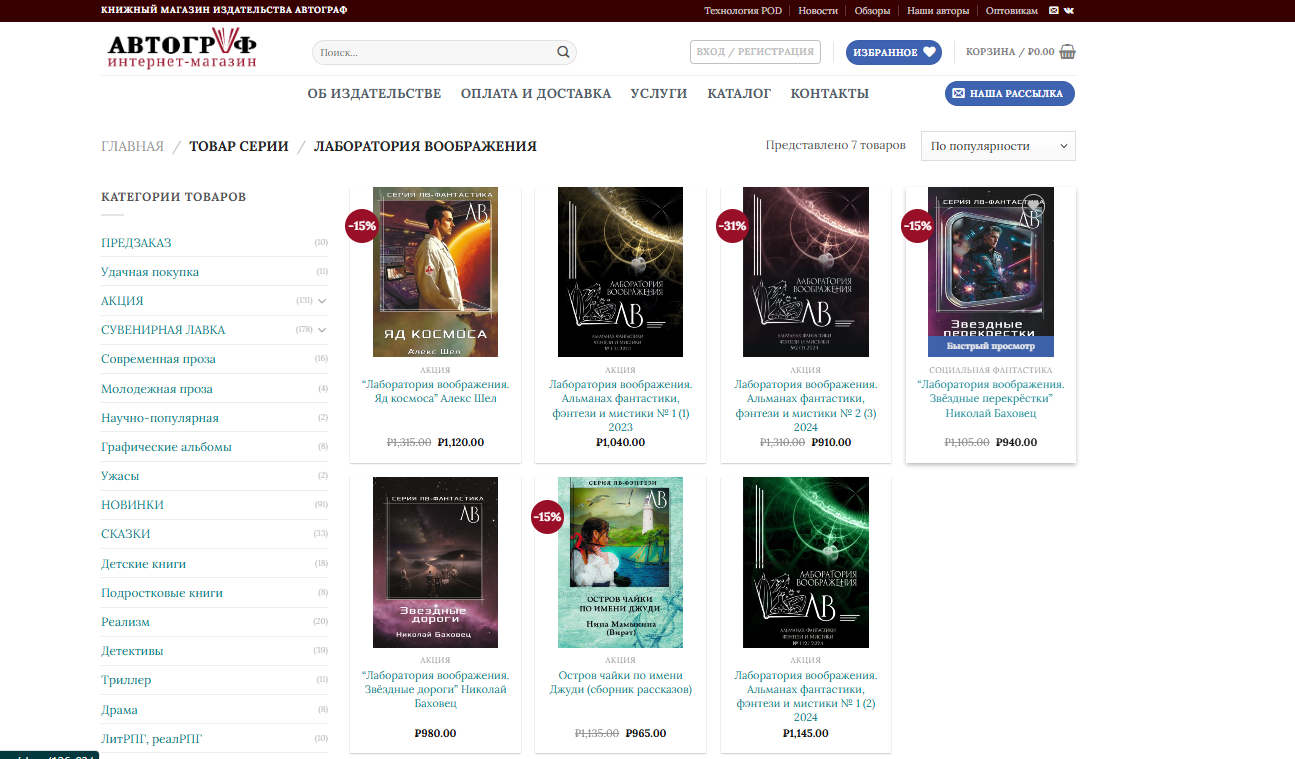Click Быстрый просмотр on Звёздные перекрёстки
Viewport: 1295px width, 759px height.
991,346
